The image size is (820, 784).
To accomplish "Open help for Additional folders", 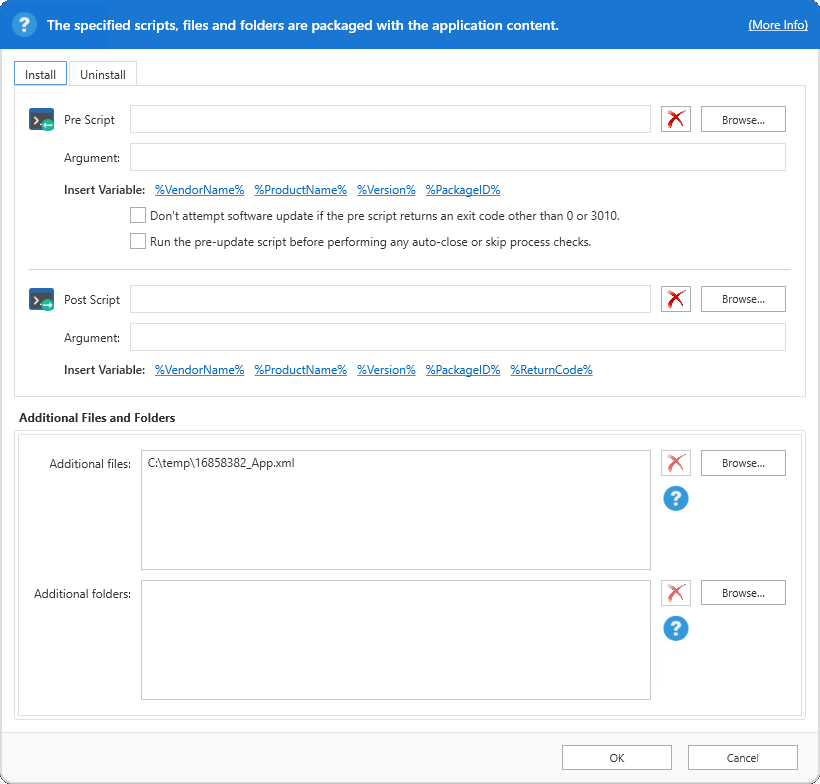I will pyautogui.click(x=675, y=628).
